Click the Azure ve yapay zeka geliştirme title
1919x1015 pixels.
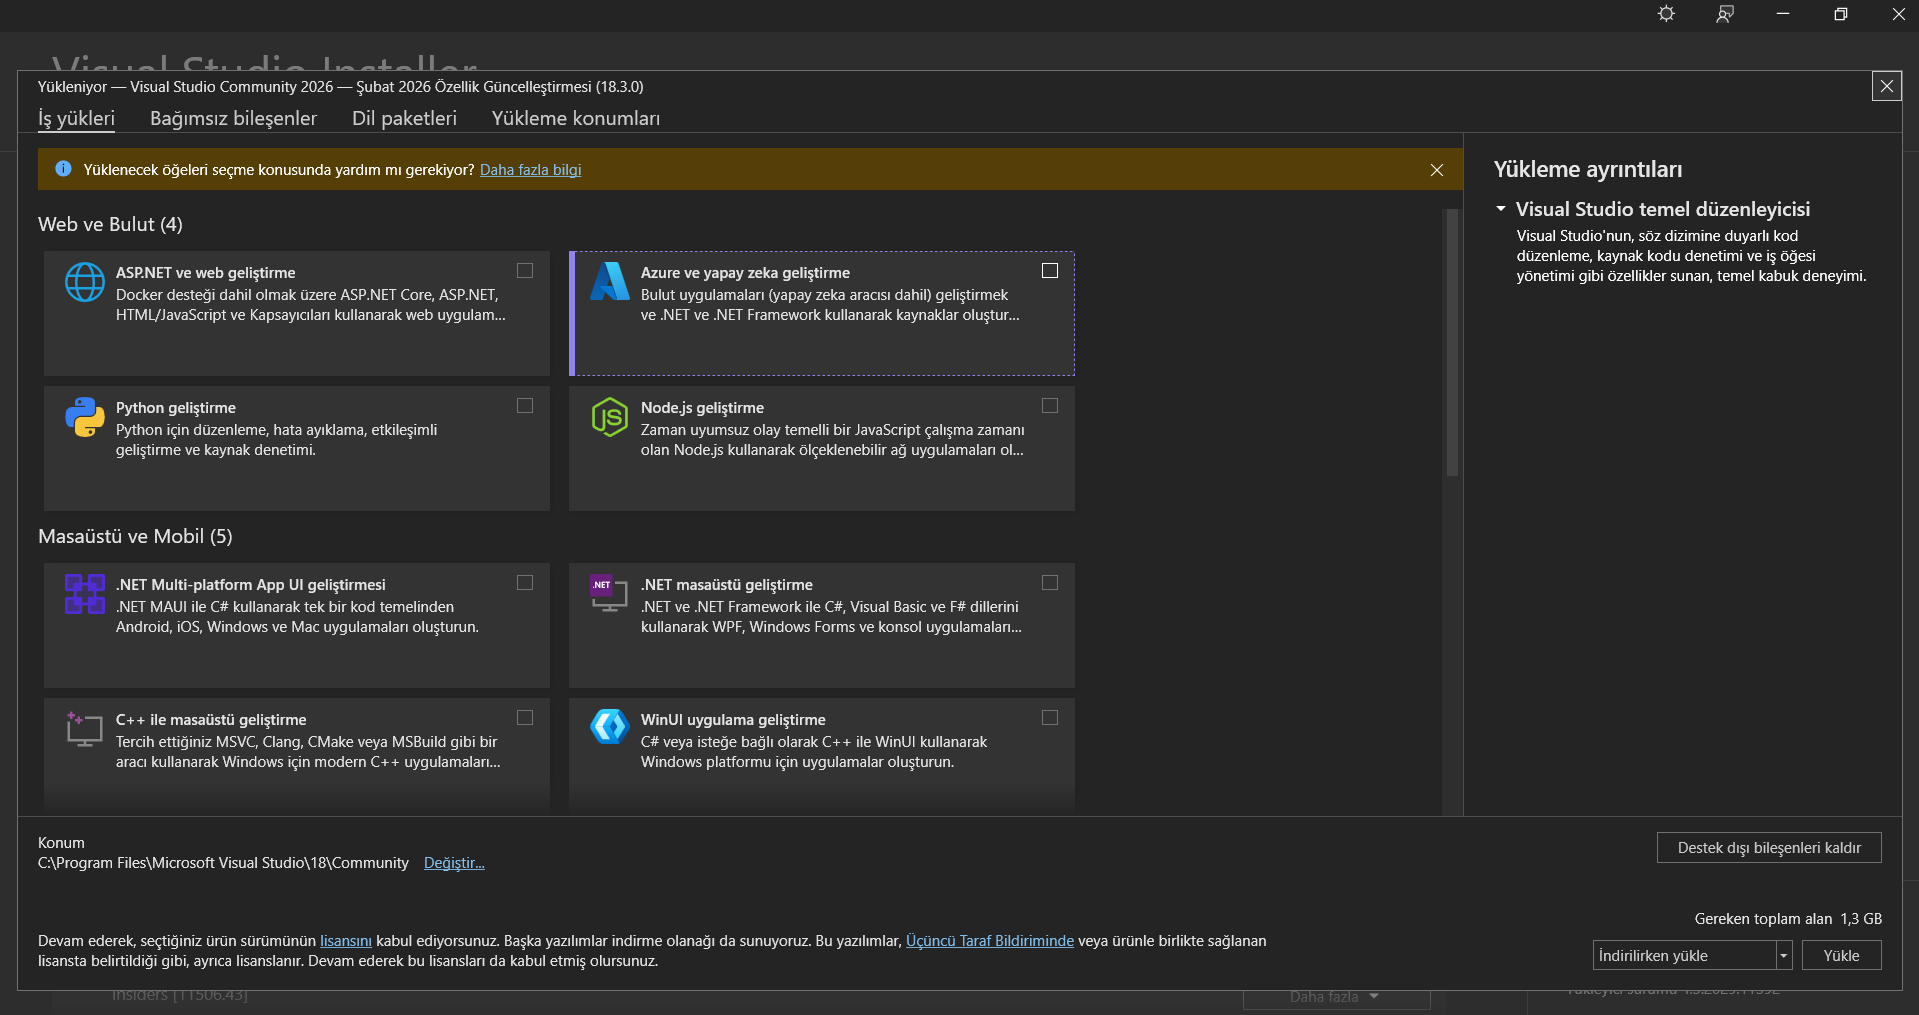pyautogui.click(x=745, y=273)
